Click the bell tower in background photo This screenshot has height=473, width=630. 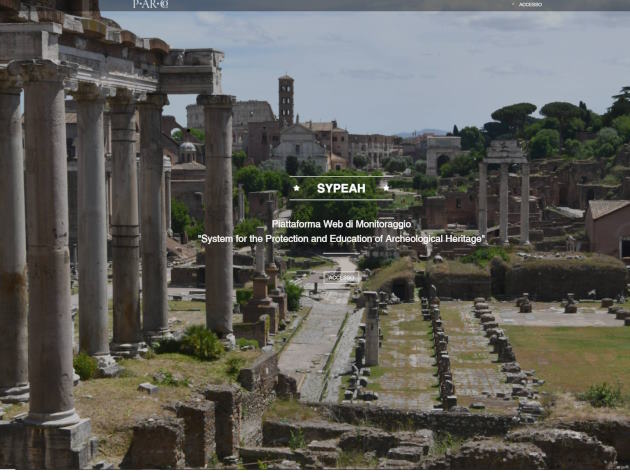286,100
